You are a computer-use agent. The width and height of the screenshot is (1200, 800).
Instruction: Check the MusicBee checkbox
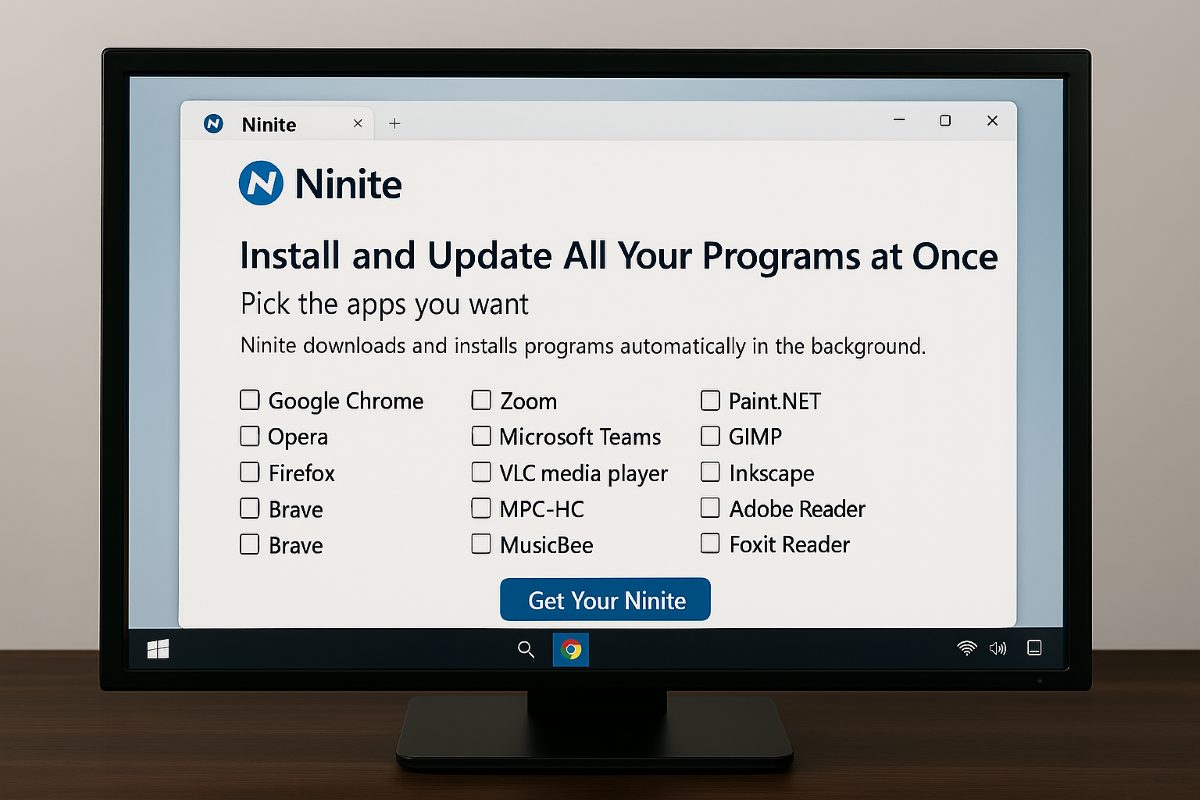point(481,544)
